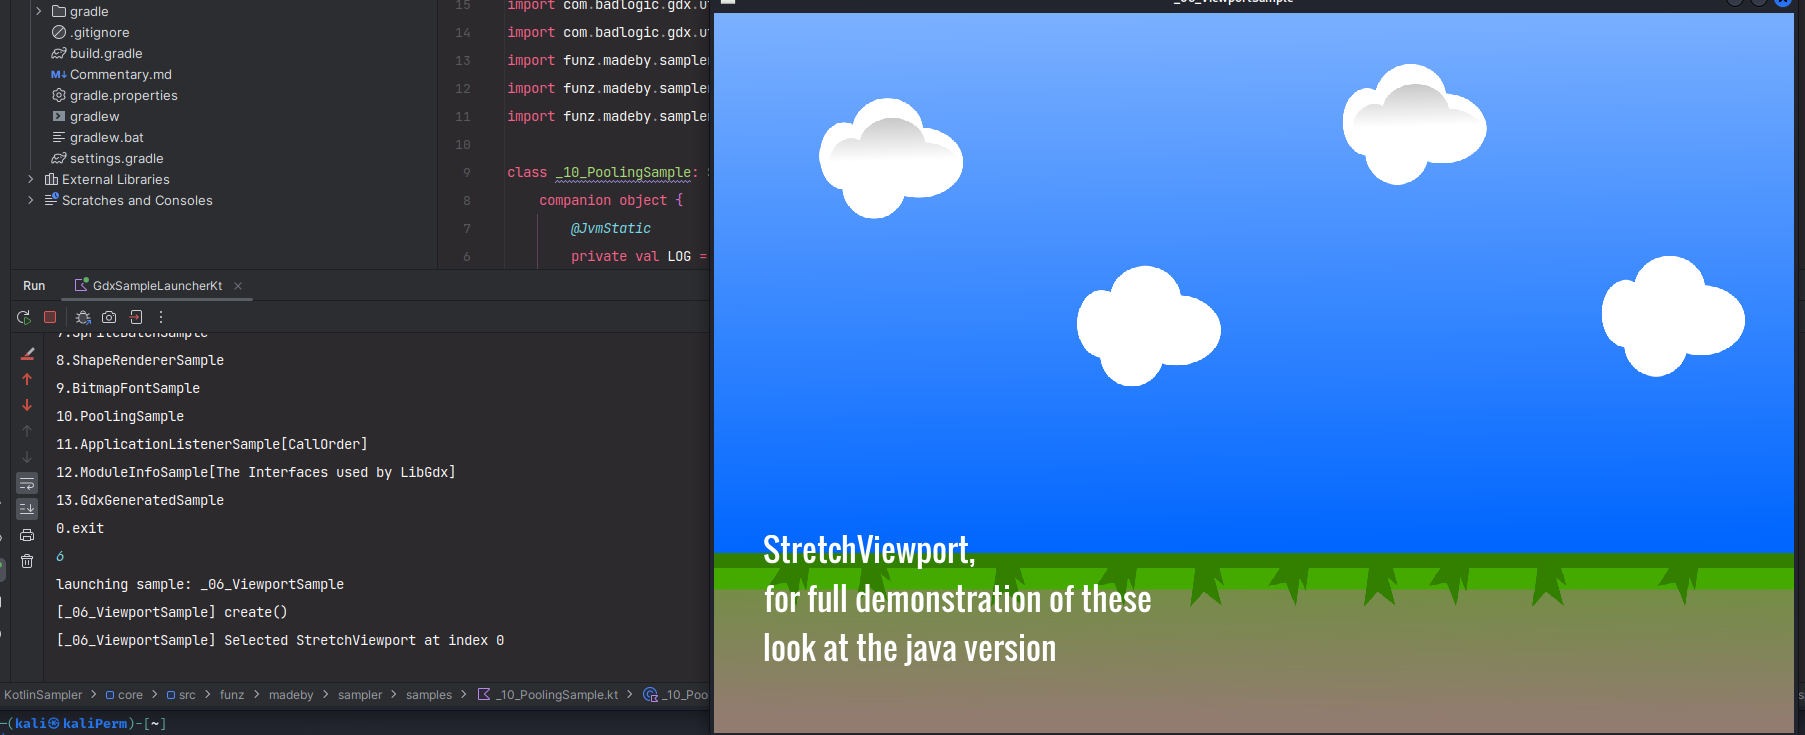Take a thread dump with camera icon
This screenshot has width=1805, height=735.
109,317
